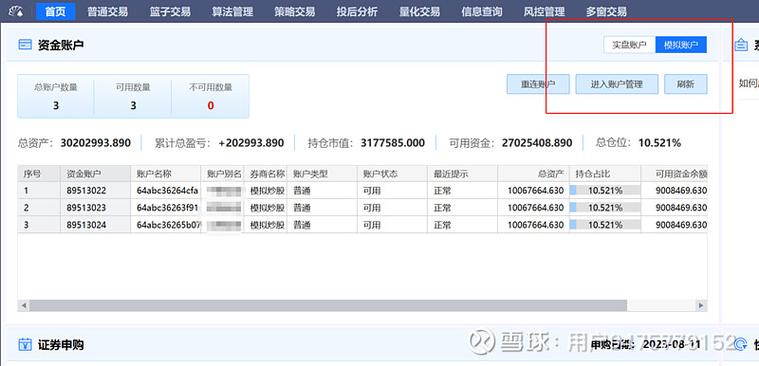Screen dimensions: 759x366
Task: Sort by the 持仓占比 column header
Action: 605,173
